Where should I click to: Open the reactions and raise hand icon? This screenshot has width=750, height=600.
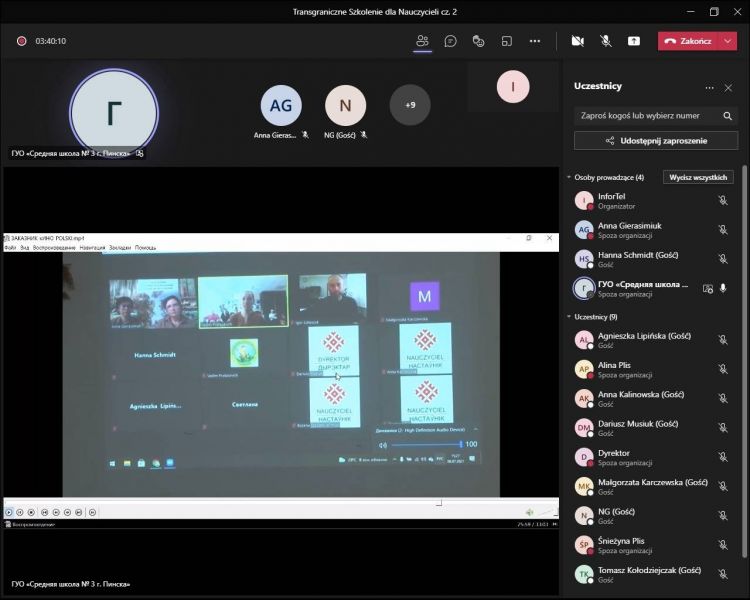479,41
